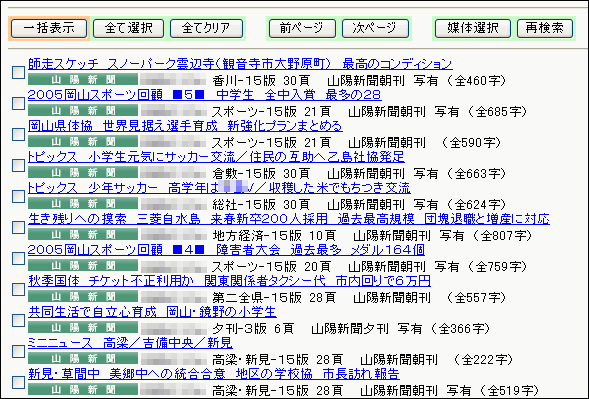Select all items with 全て選択
This screenshot has width=589, height=399.
[x=128, y=28]
